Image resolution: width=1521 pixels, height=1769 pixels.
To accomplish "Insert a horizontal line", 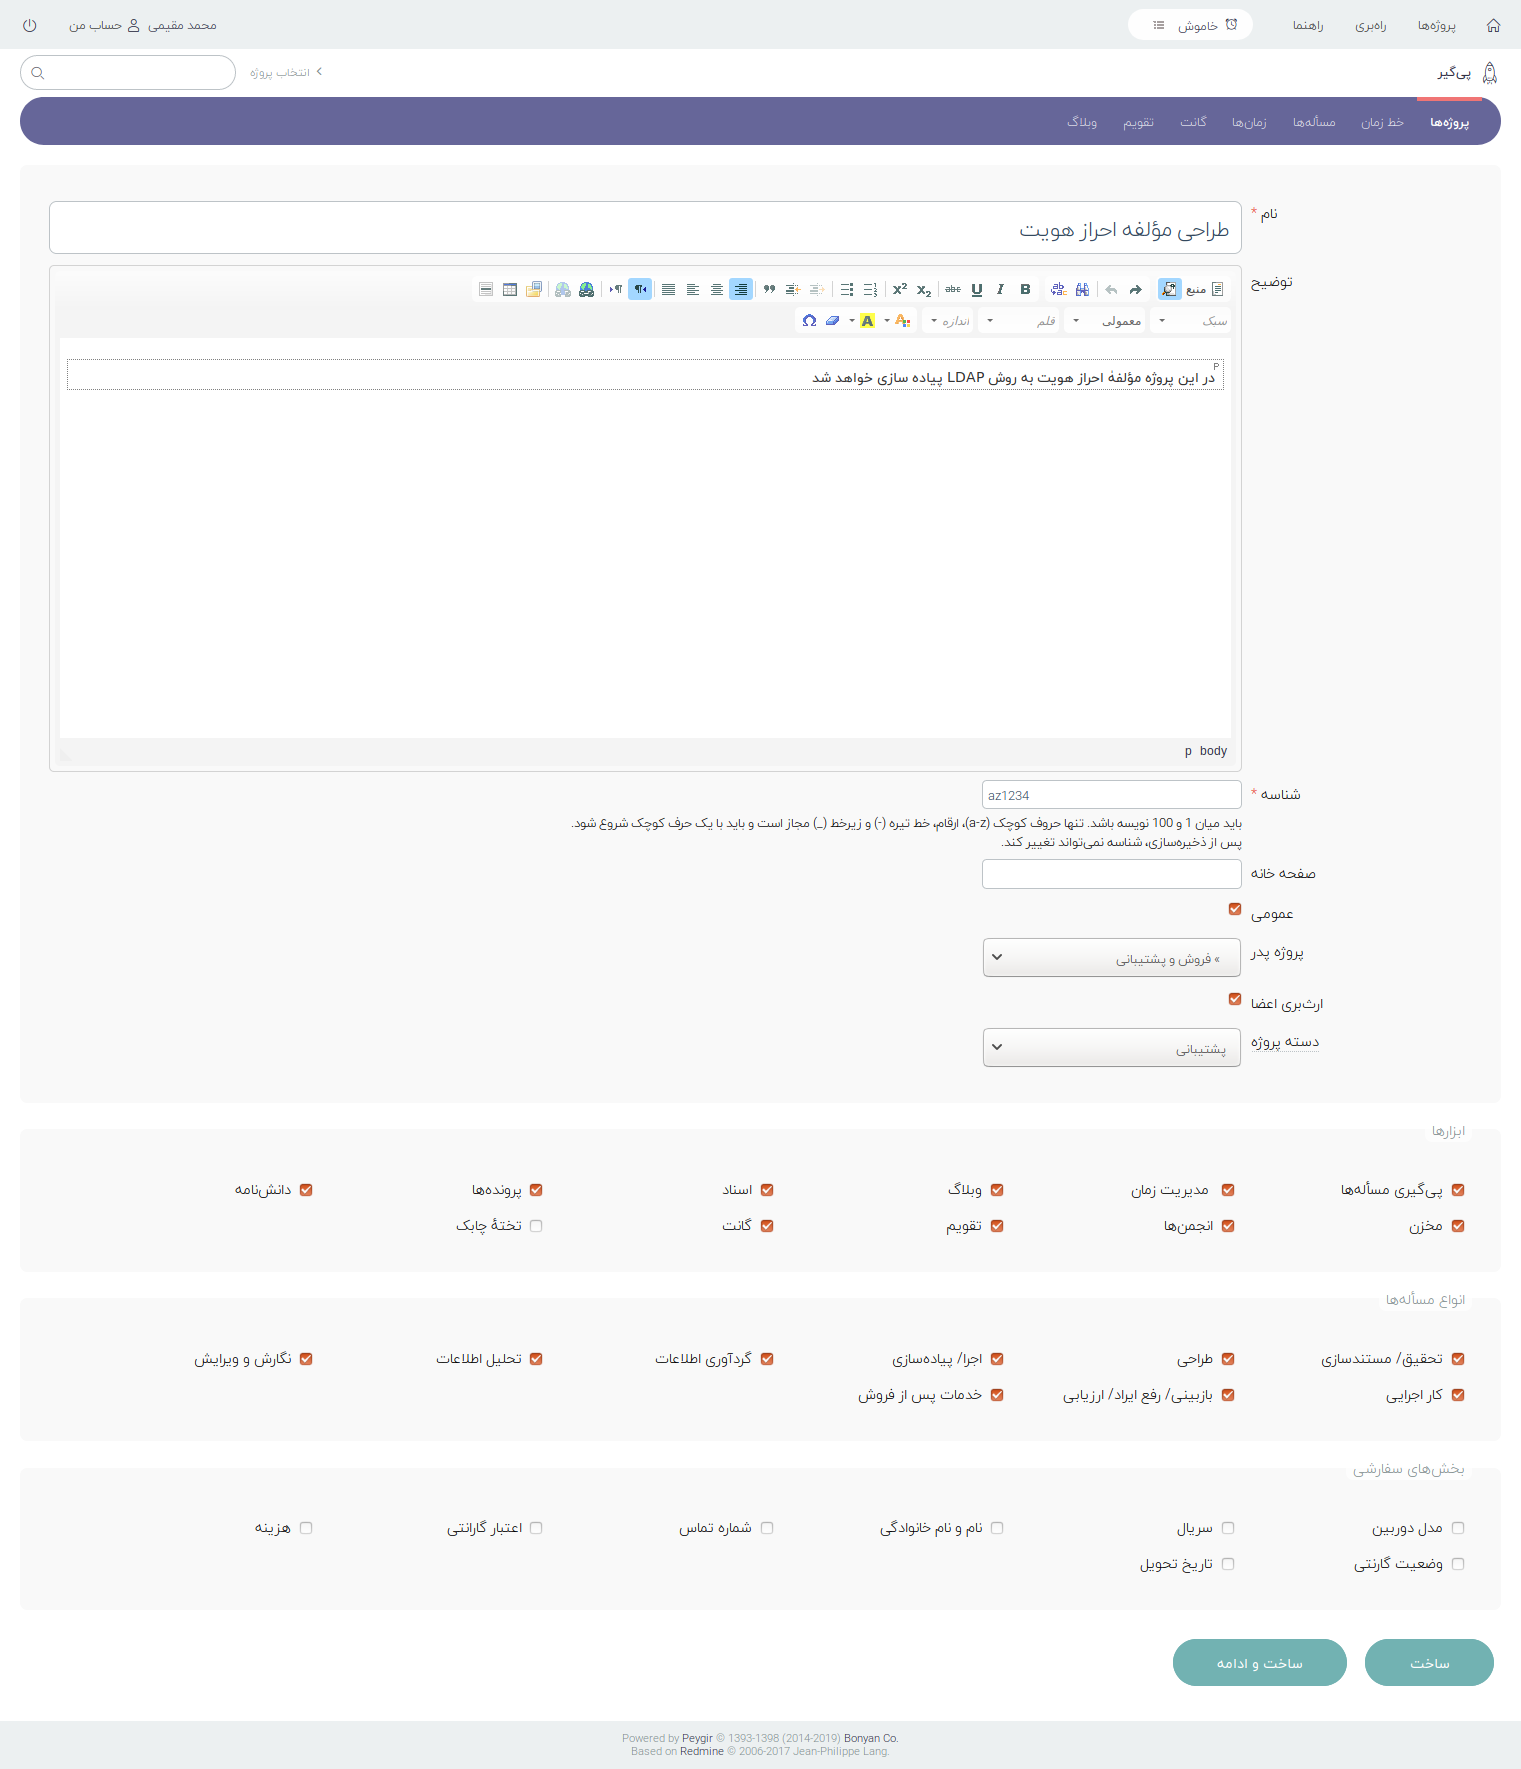I will tap(486, 289).
